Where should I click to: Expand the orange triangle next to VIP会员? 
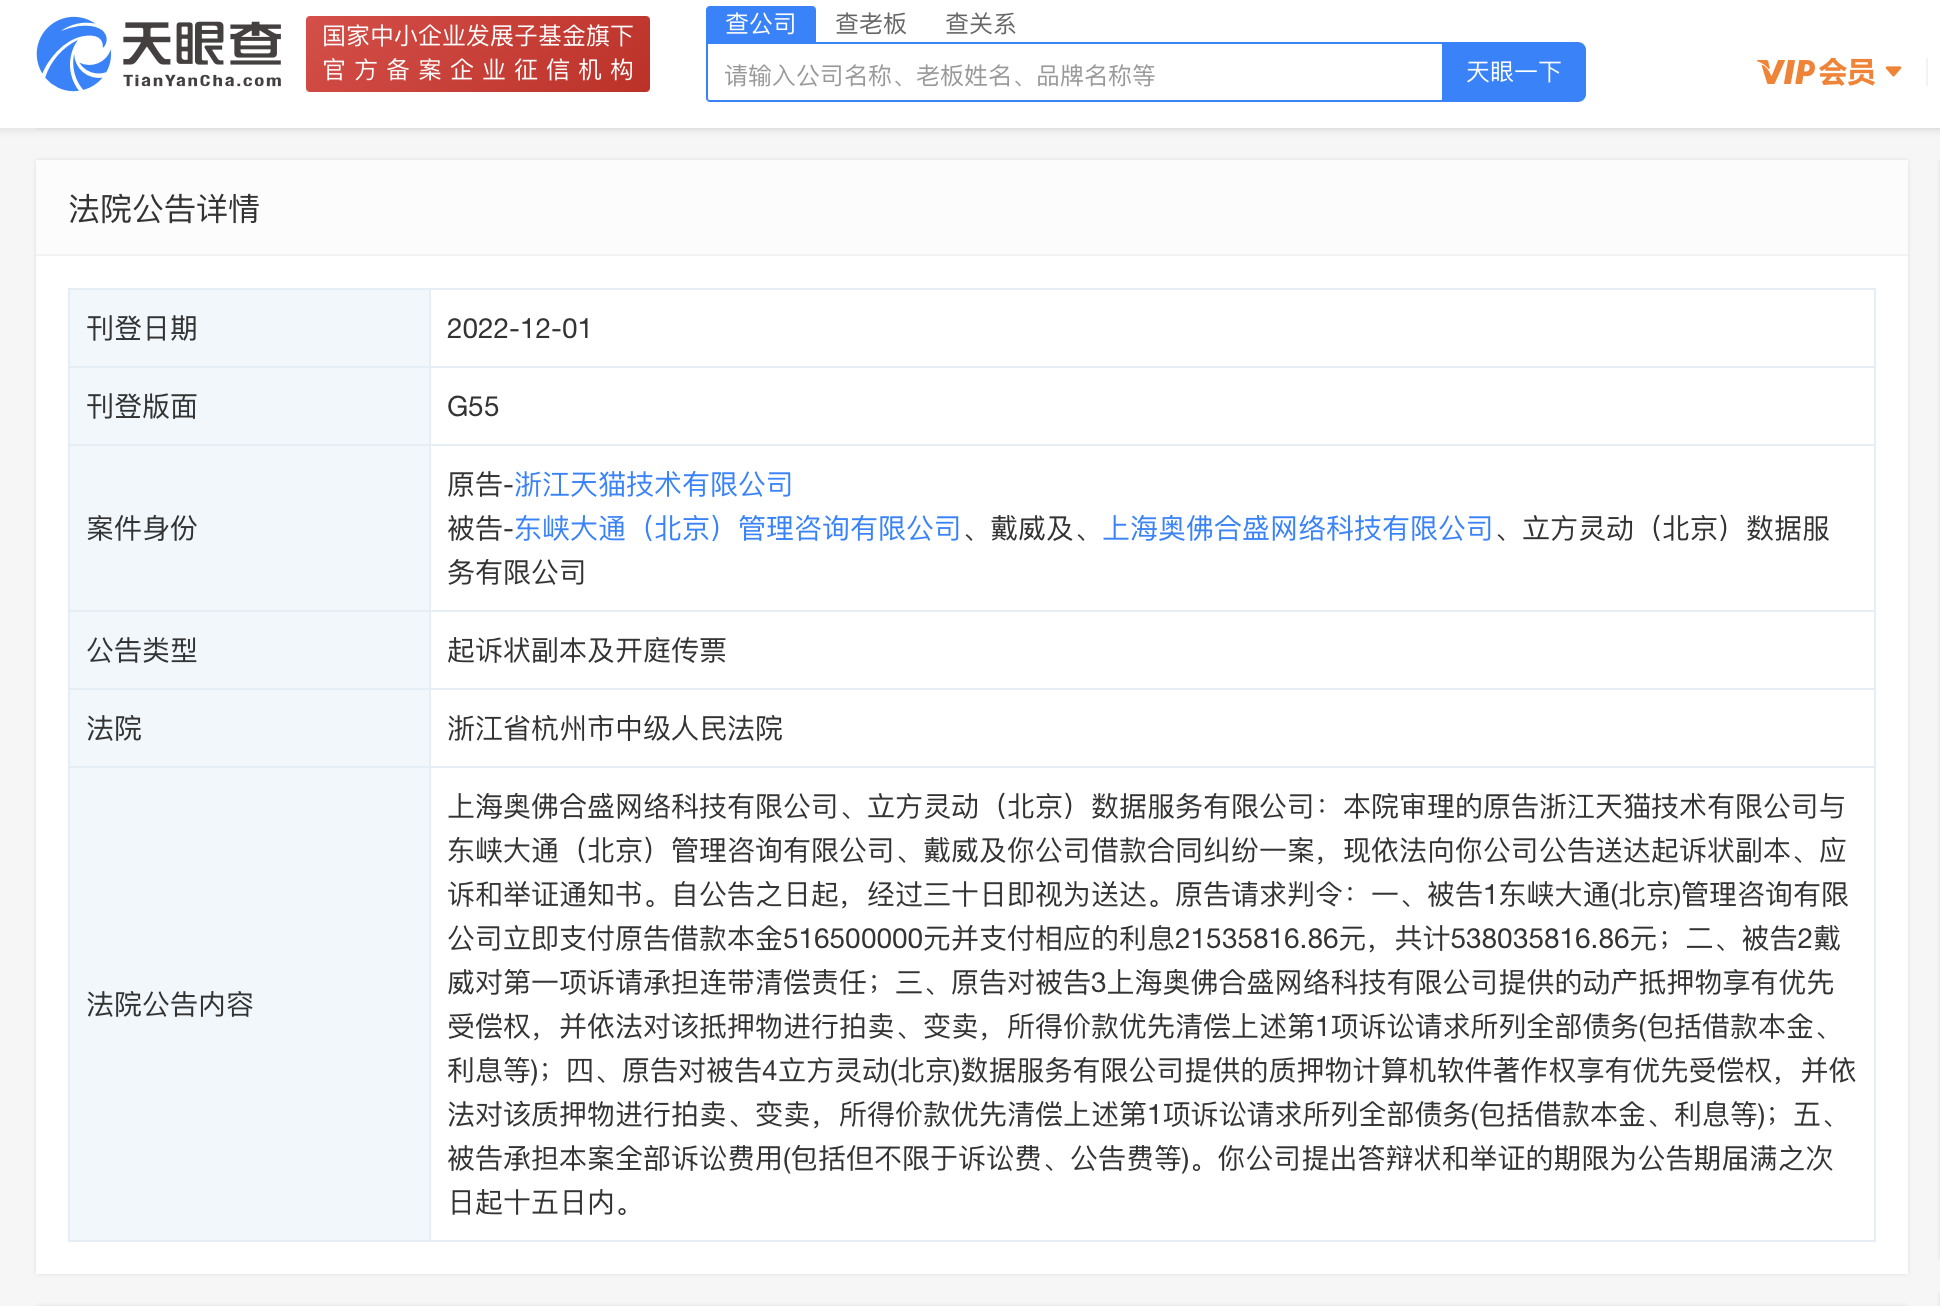click(x=1894, y=71)
